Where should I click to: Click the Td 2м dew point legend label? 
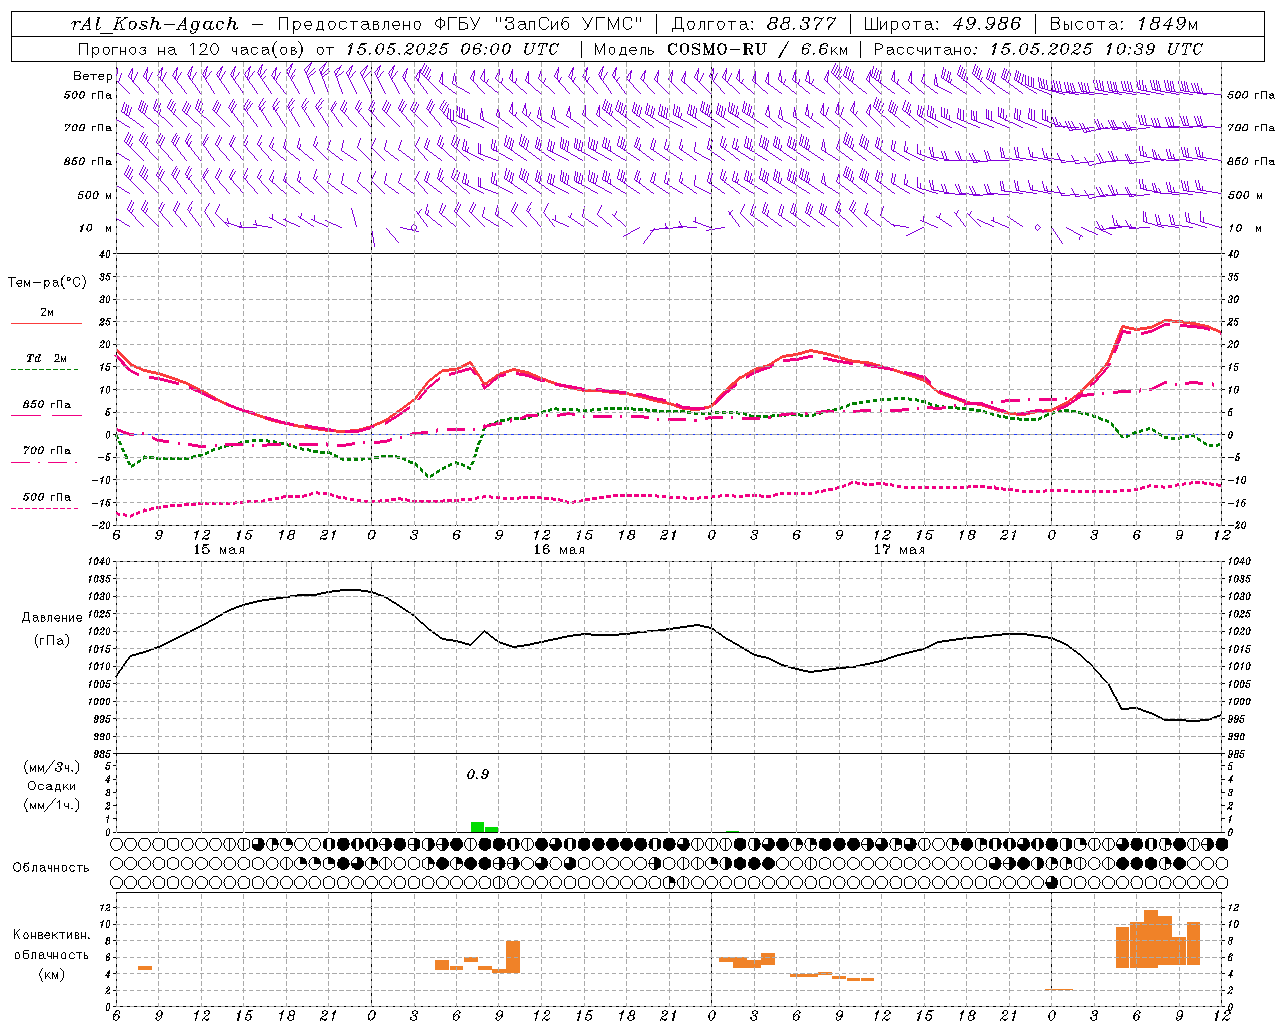(x=46, y=358)
